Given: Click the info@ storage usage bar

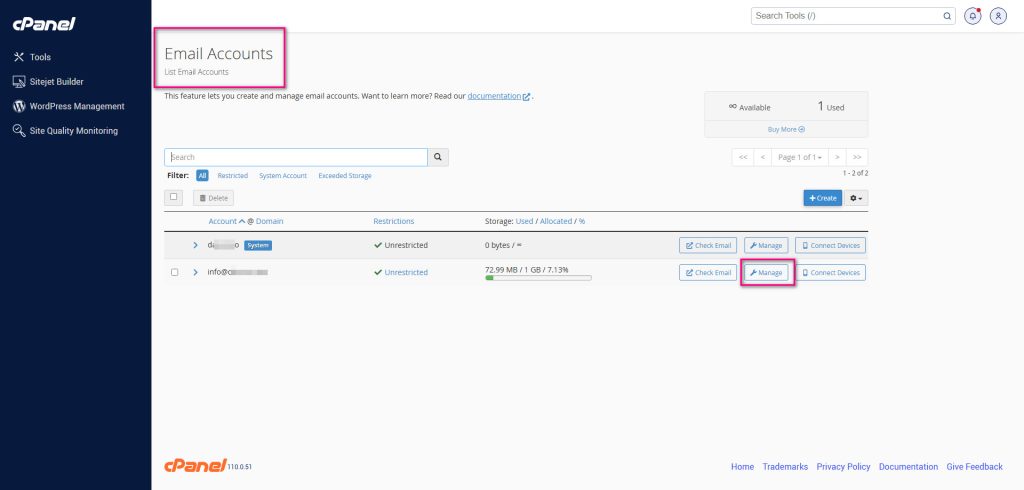Looking at the screenshot, I should pos(538,278).
